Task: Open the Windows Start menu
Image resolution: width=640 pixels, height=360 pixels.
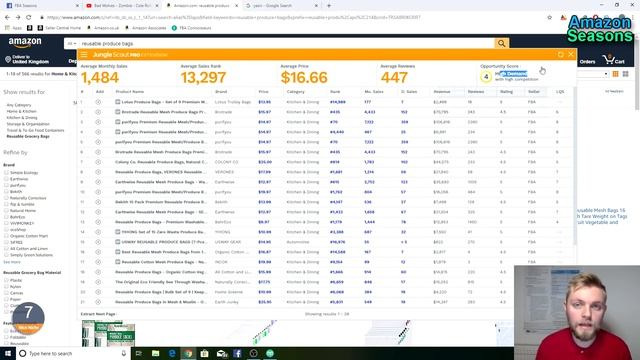Action: coord(8,353)
